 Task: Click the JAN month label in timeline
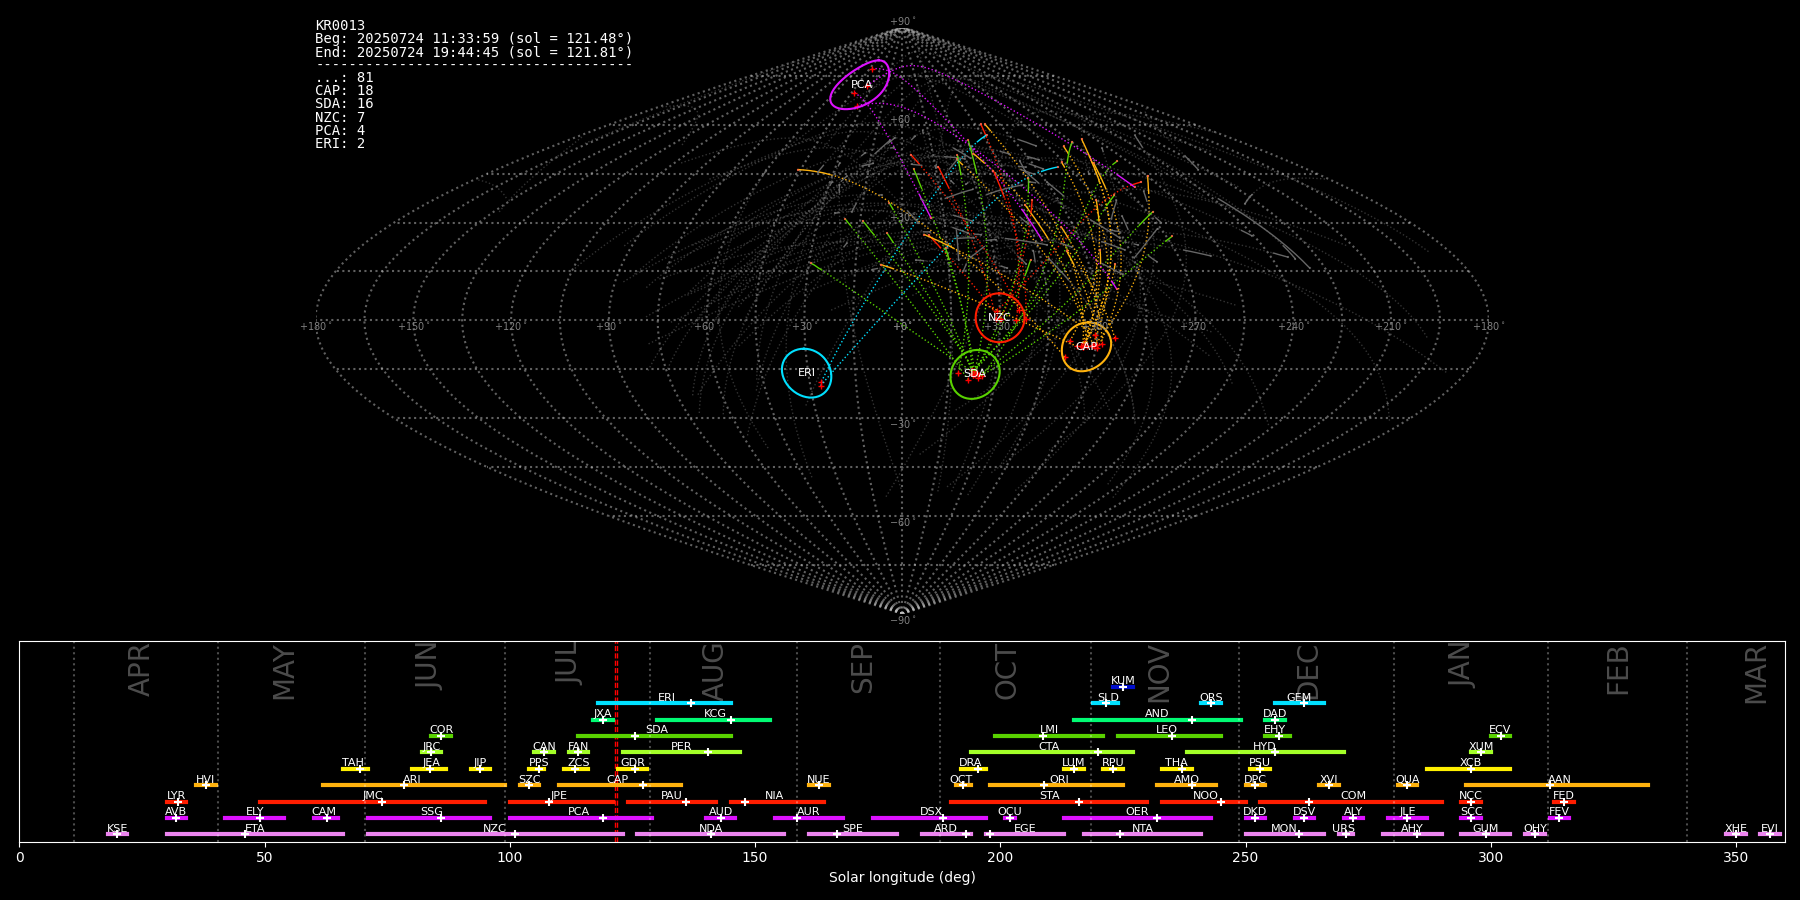tap(1460, 665)
